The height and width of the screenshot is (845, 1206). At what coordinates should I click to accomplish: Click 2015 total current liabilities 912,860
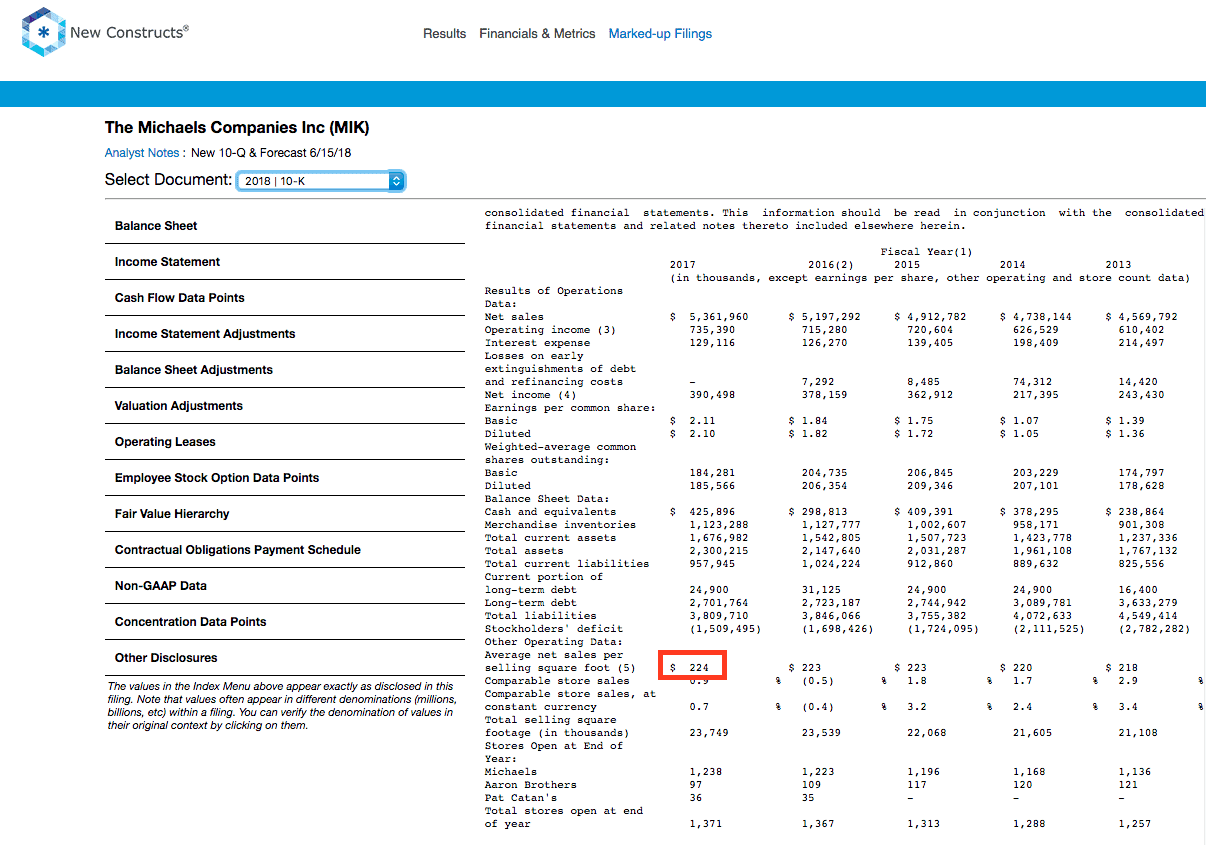coord(930,564)
